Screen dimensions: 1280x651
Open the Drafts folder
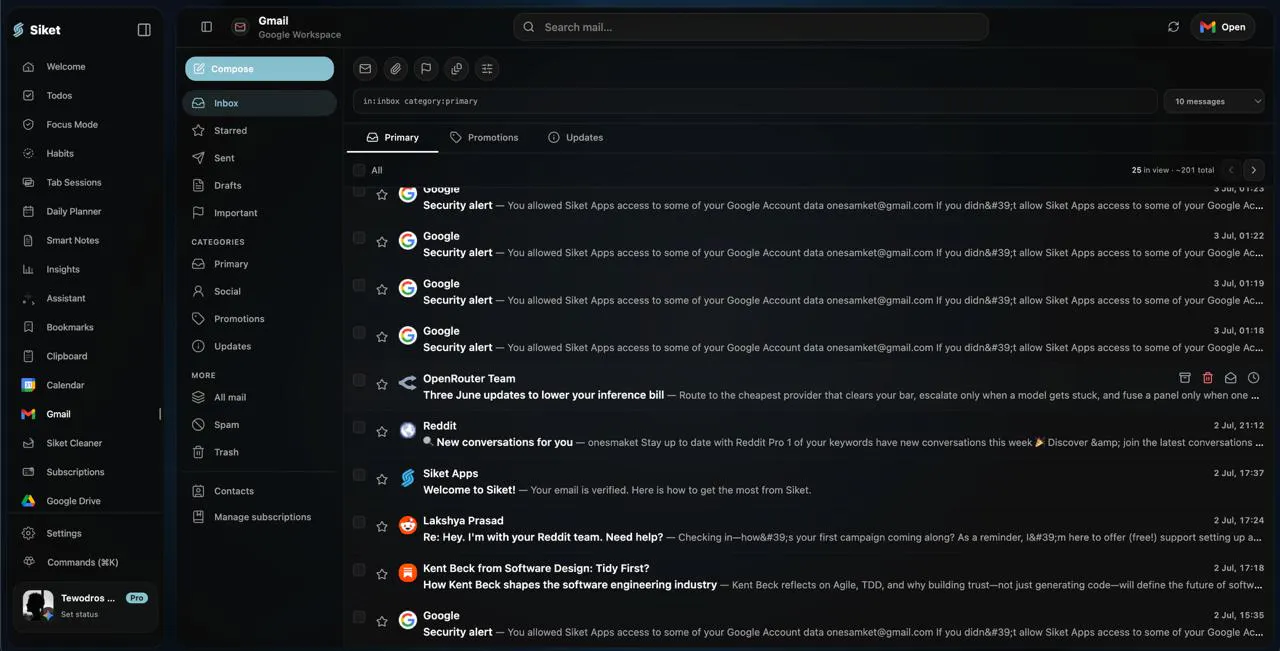(x=259, y=186)
